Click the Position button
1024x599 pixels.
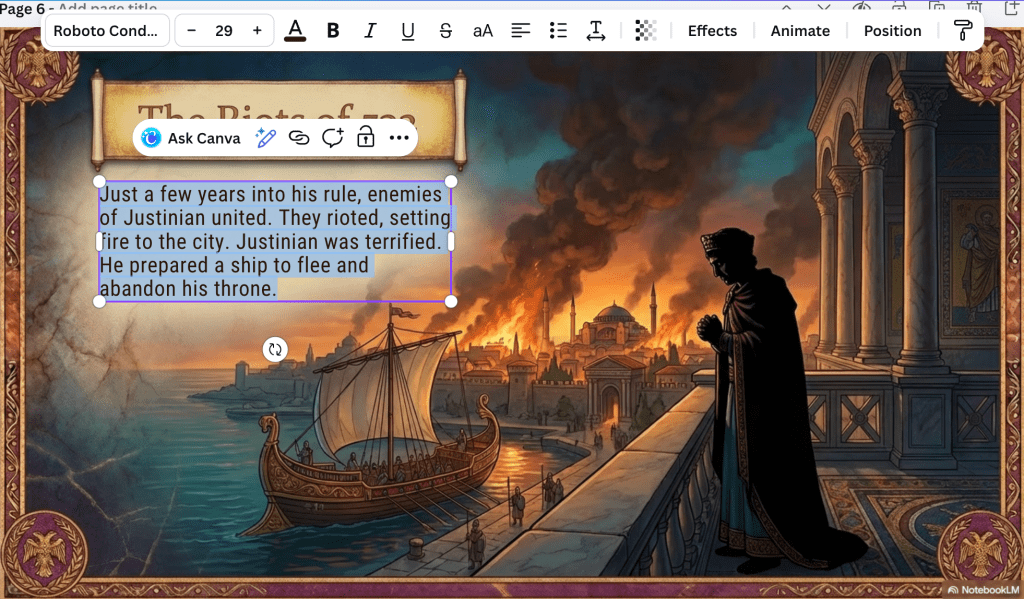point(892,31)
